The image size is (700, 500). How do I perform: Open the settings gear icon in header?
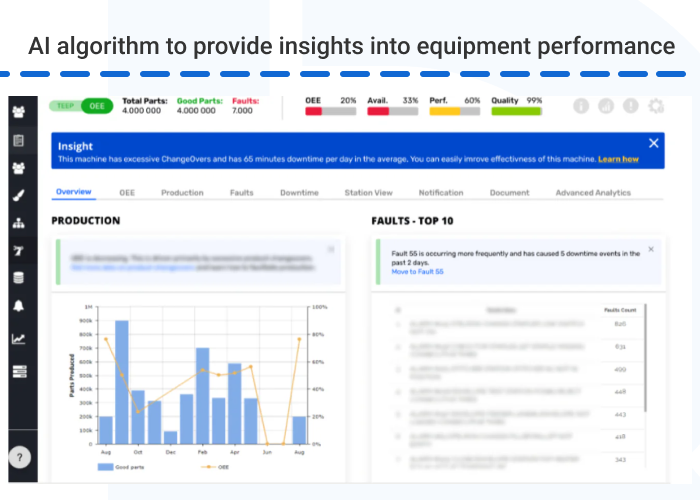(656, 106)
